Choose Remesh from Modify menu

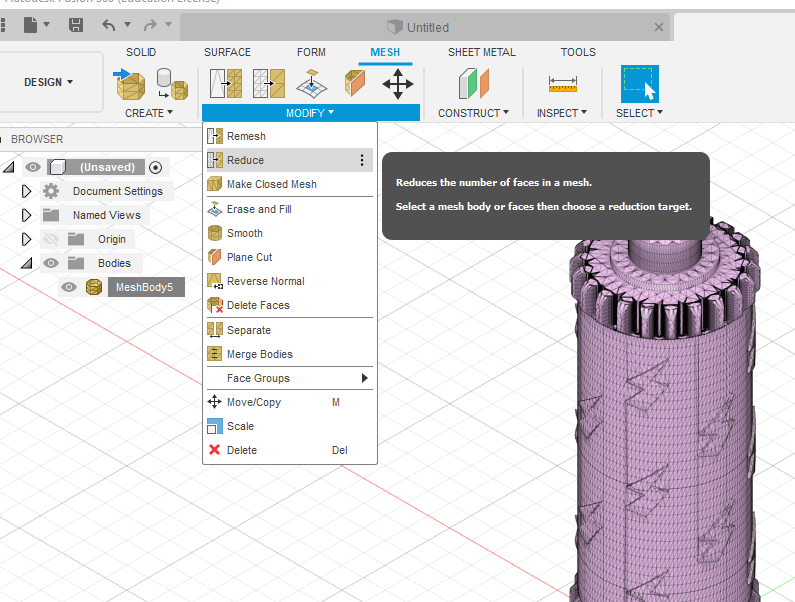coord(290,136)
